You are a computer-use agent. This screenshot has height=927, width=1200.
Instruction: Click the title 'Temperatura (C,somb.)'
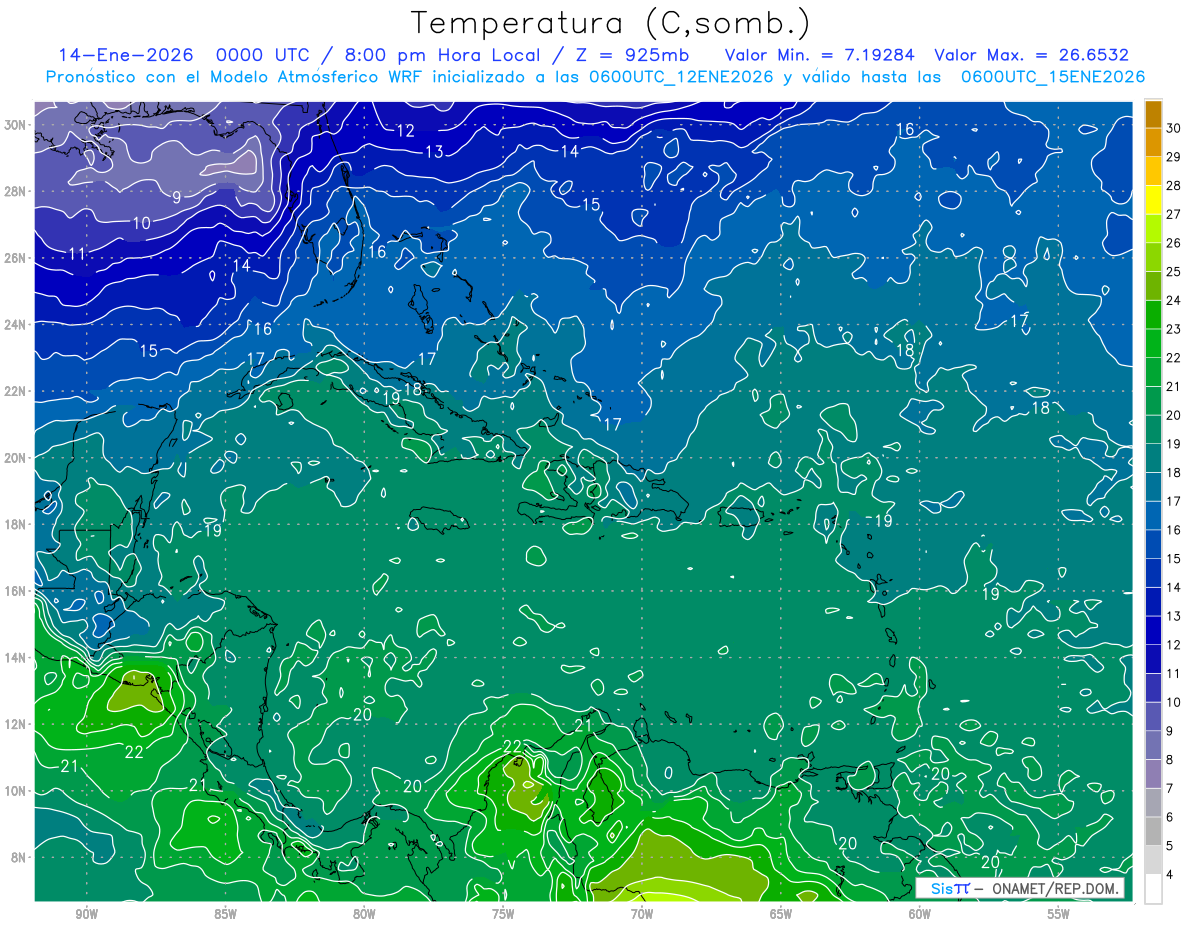611,23
